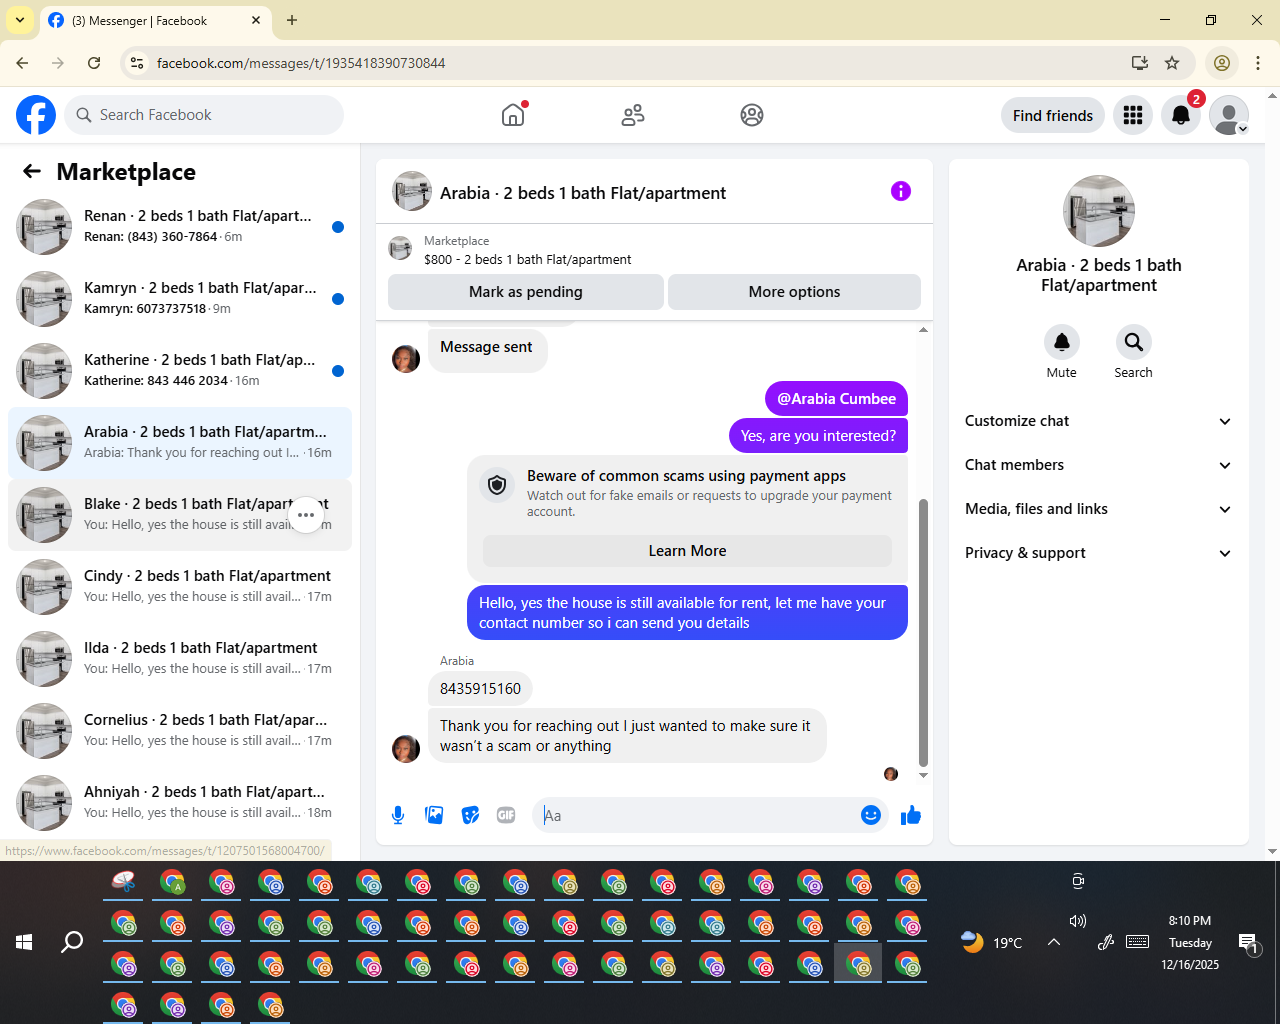Viewport: 1280px width, 1024px height.
Task: Open Windows notification center icon
Action: click(1249, 942)
